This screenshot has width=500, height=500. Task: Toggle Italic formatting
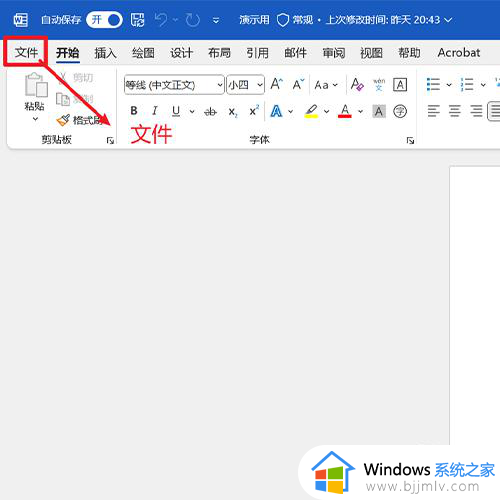pyautogui.click(x=155, y=111)
